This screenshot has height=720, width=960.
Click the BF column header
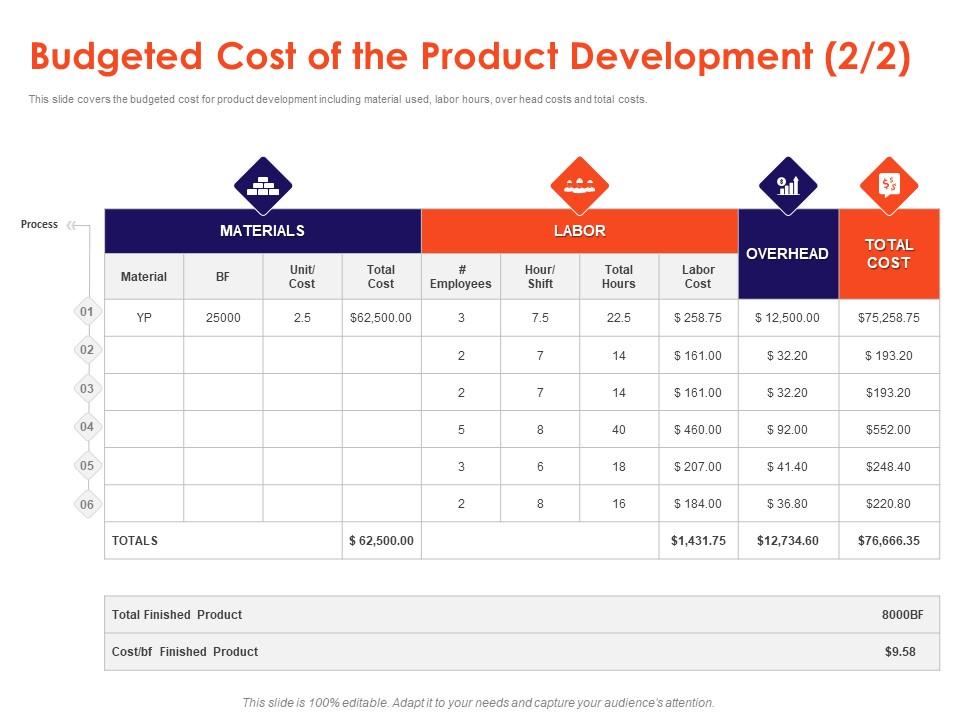pos(223,277)
